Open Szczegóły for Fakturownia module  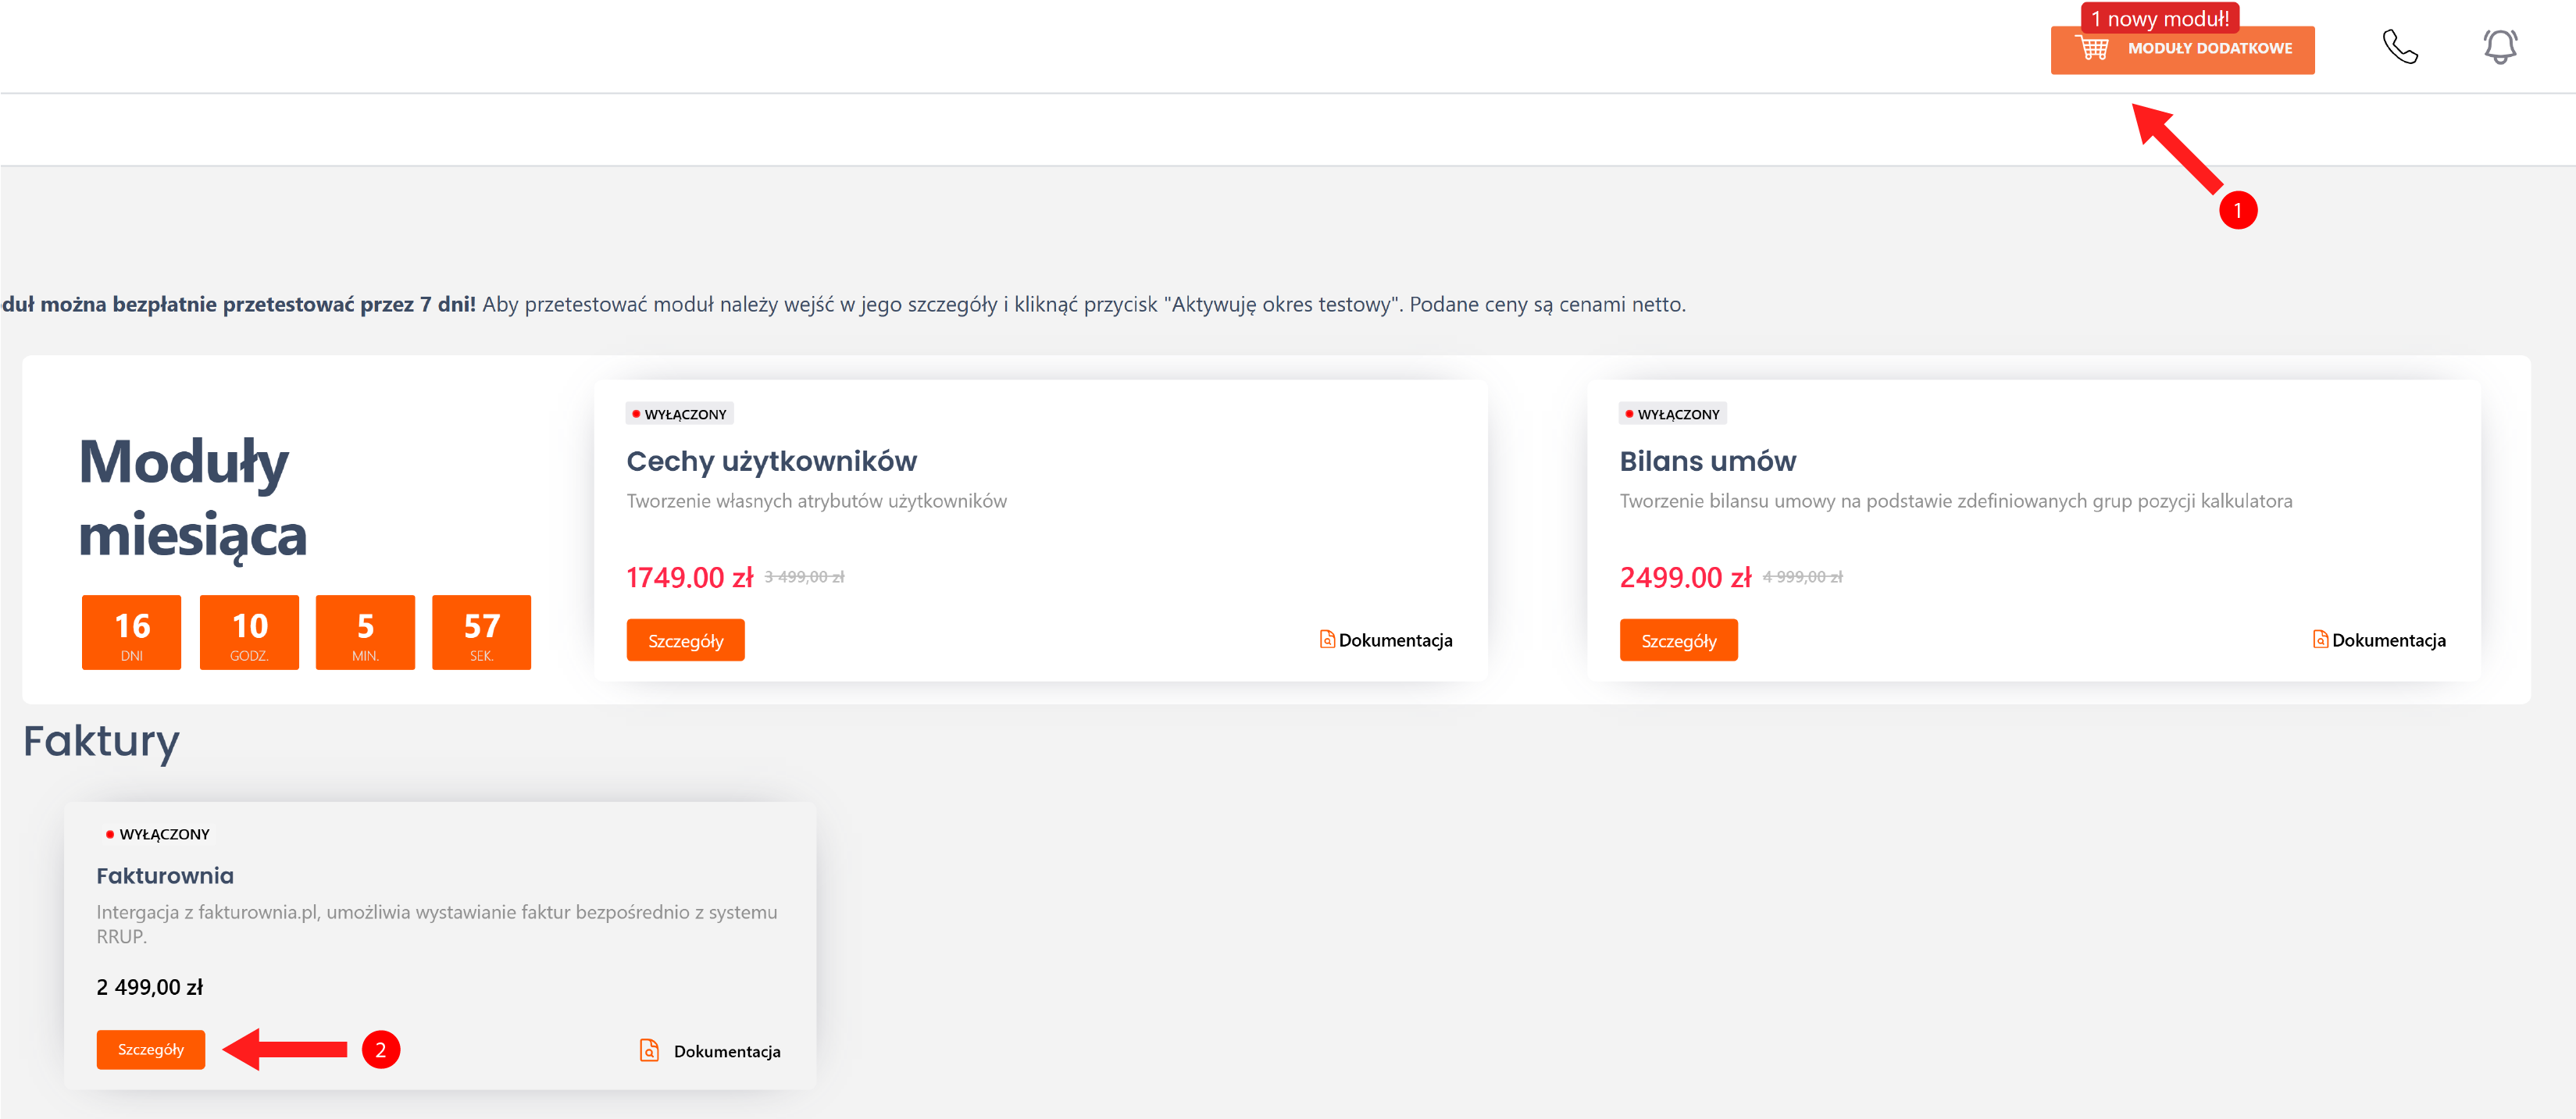point(151,1049)
